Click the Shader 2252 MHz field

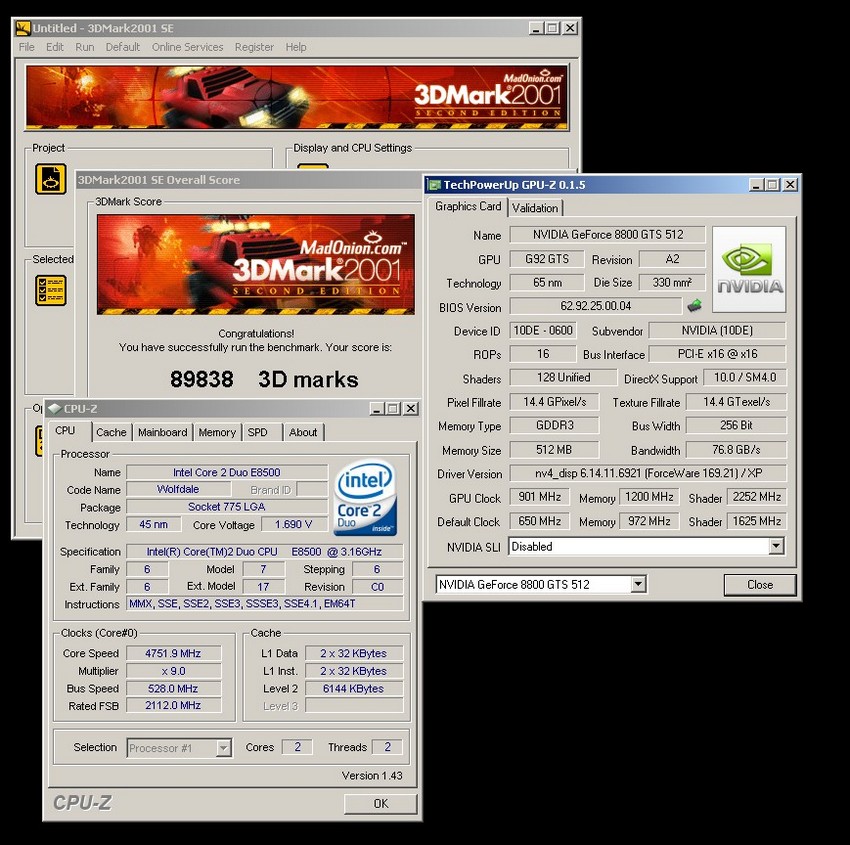[x=757, y=497]
